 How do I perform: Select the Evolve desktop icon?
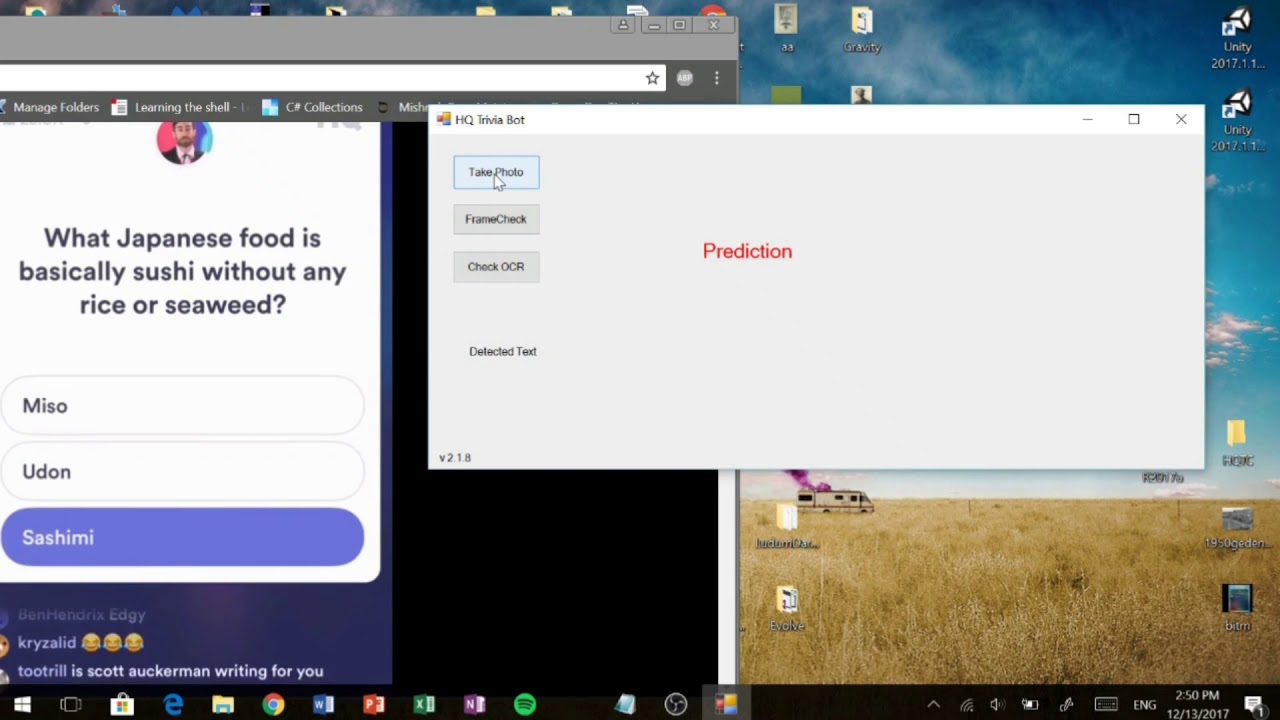787,609
